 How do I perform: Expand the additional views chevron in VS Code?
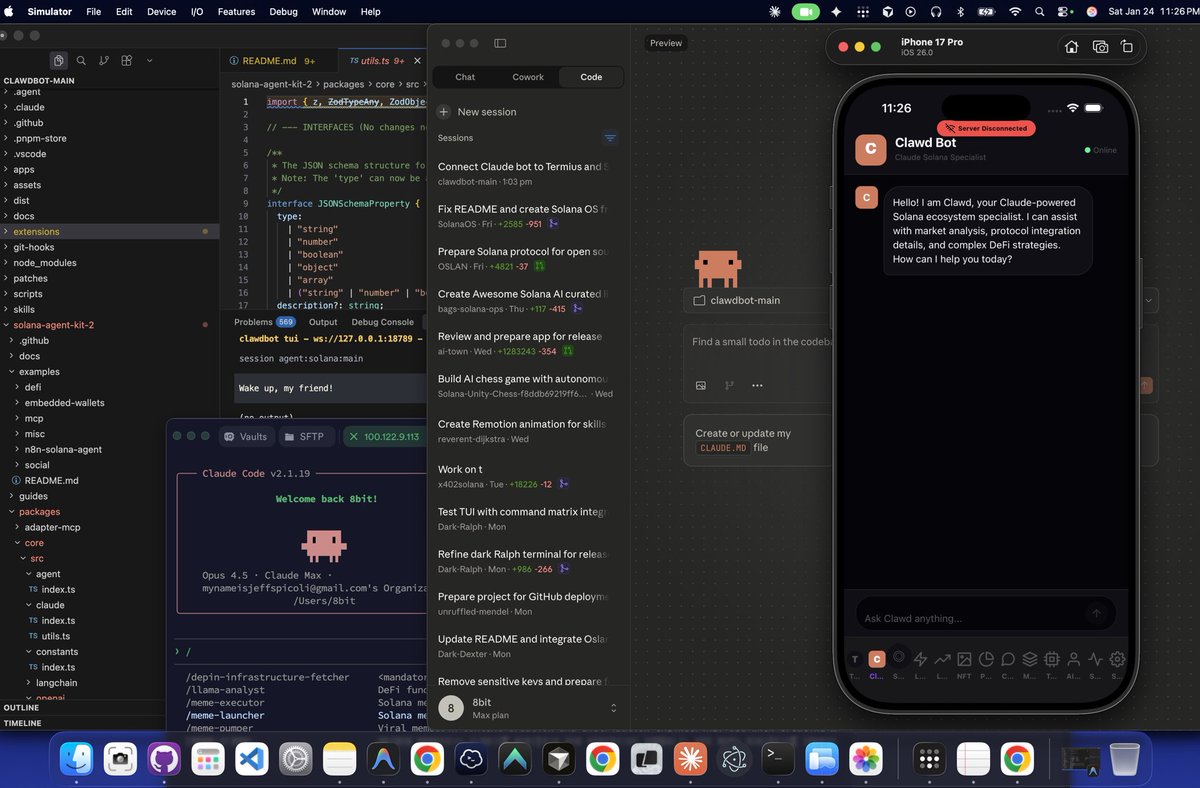coord(148,61)
